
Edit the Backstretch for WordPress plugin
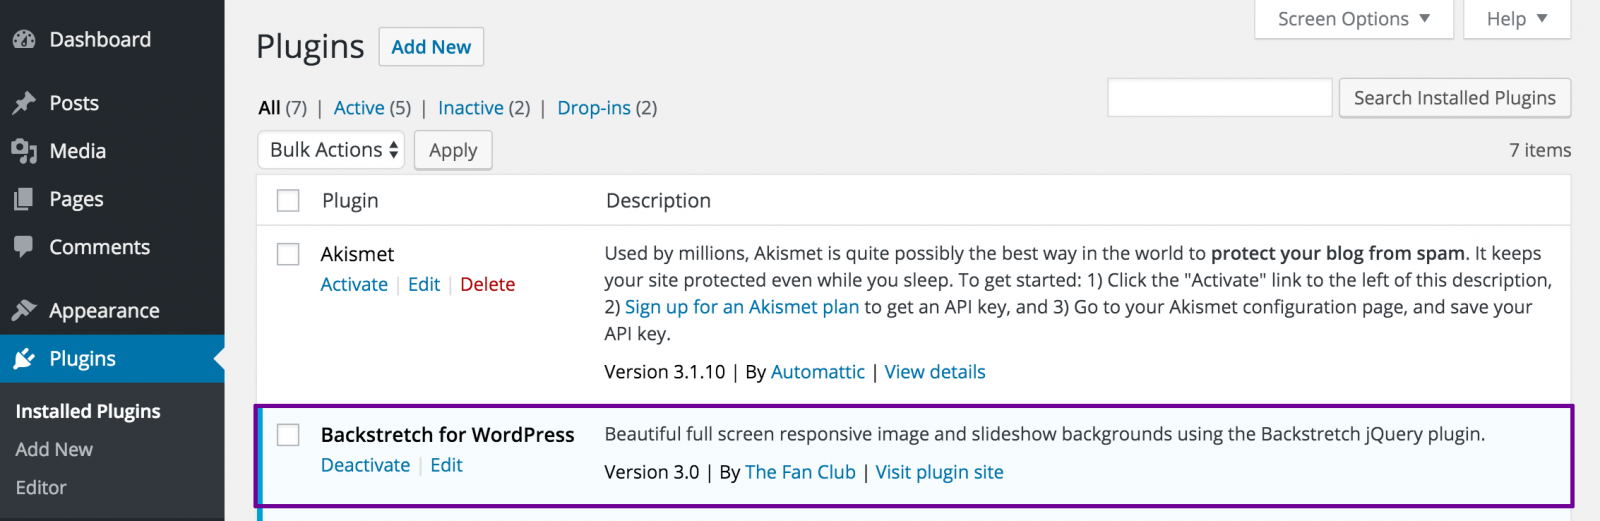pyautogui.click(x=447, y=466)
